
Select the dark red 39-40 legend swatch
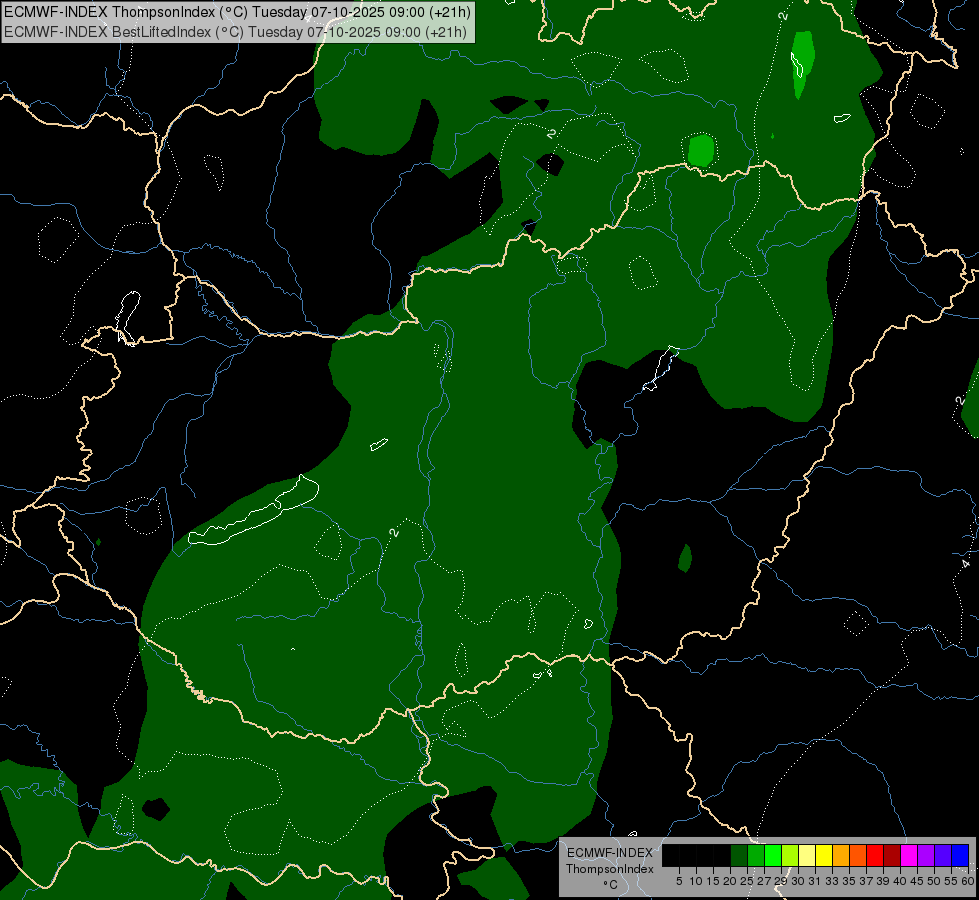coord(892,855)
